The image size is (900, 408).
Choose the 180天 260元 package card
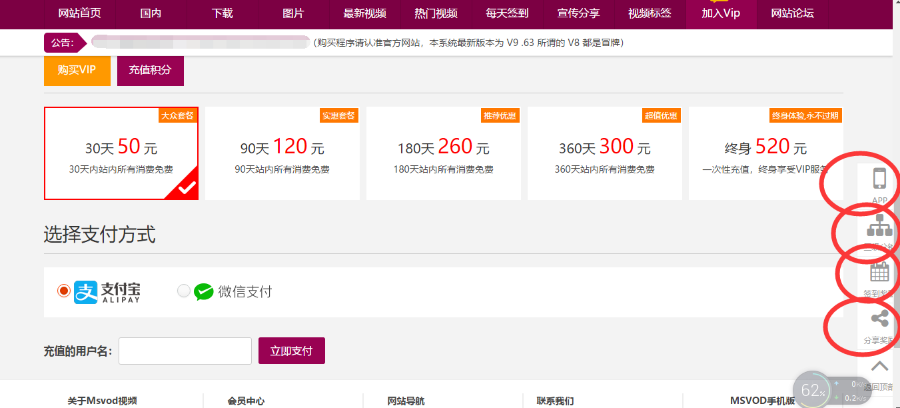(x=444, y=153)
